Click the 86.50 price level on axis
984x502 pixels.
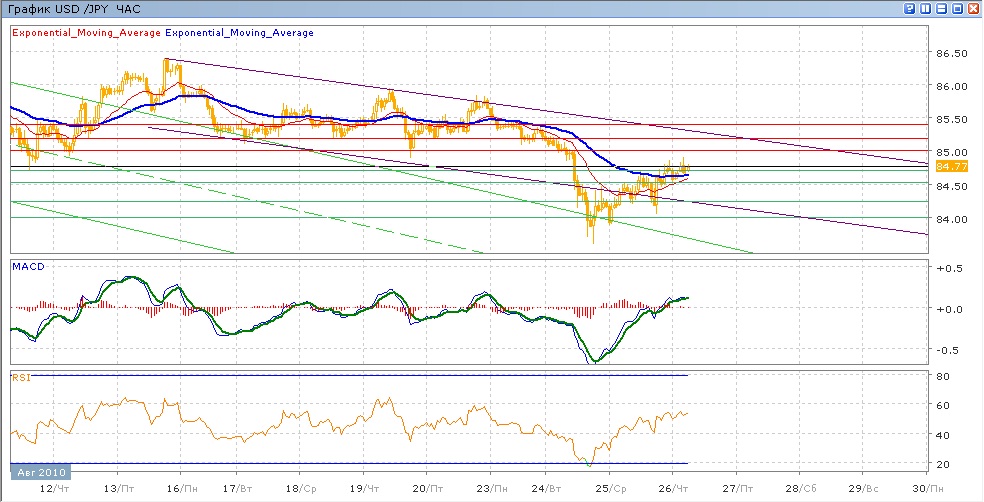(x=952, y=54)
